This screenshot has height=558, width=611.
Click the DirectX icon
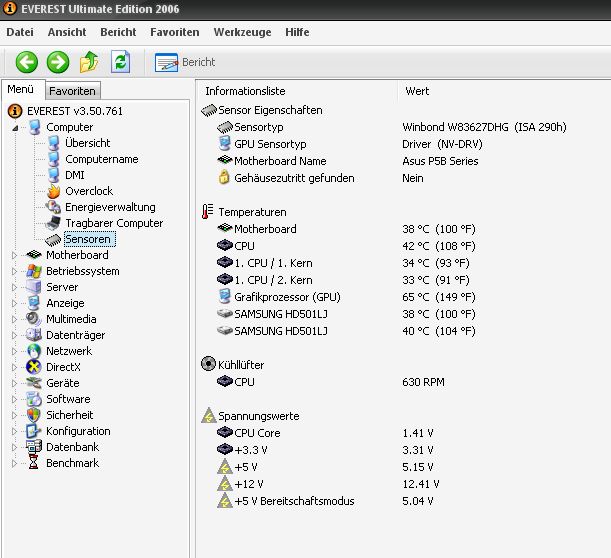pyautogui.click(x=34, y=367)
